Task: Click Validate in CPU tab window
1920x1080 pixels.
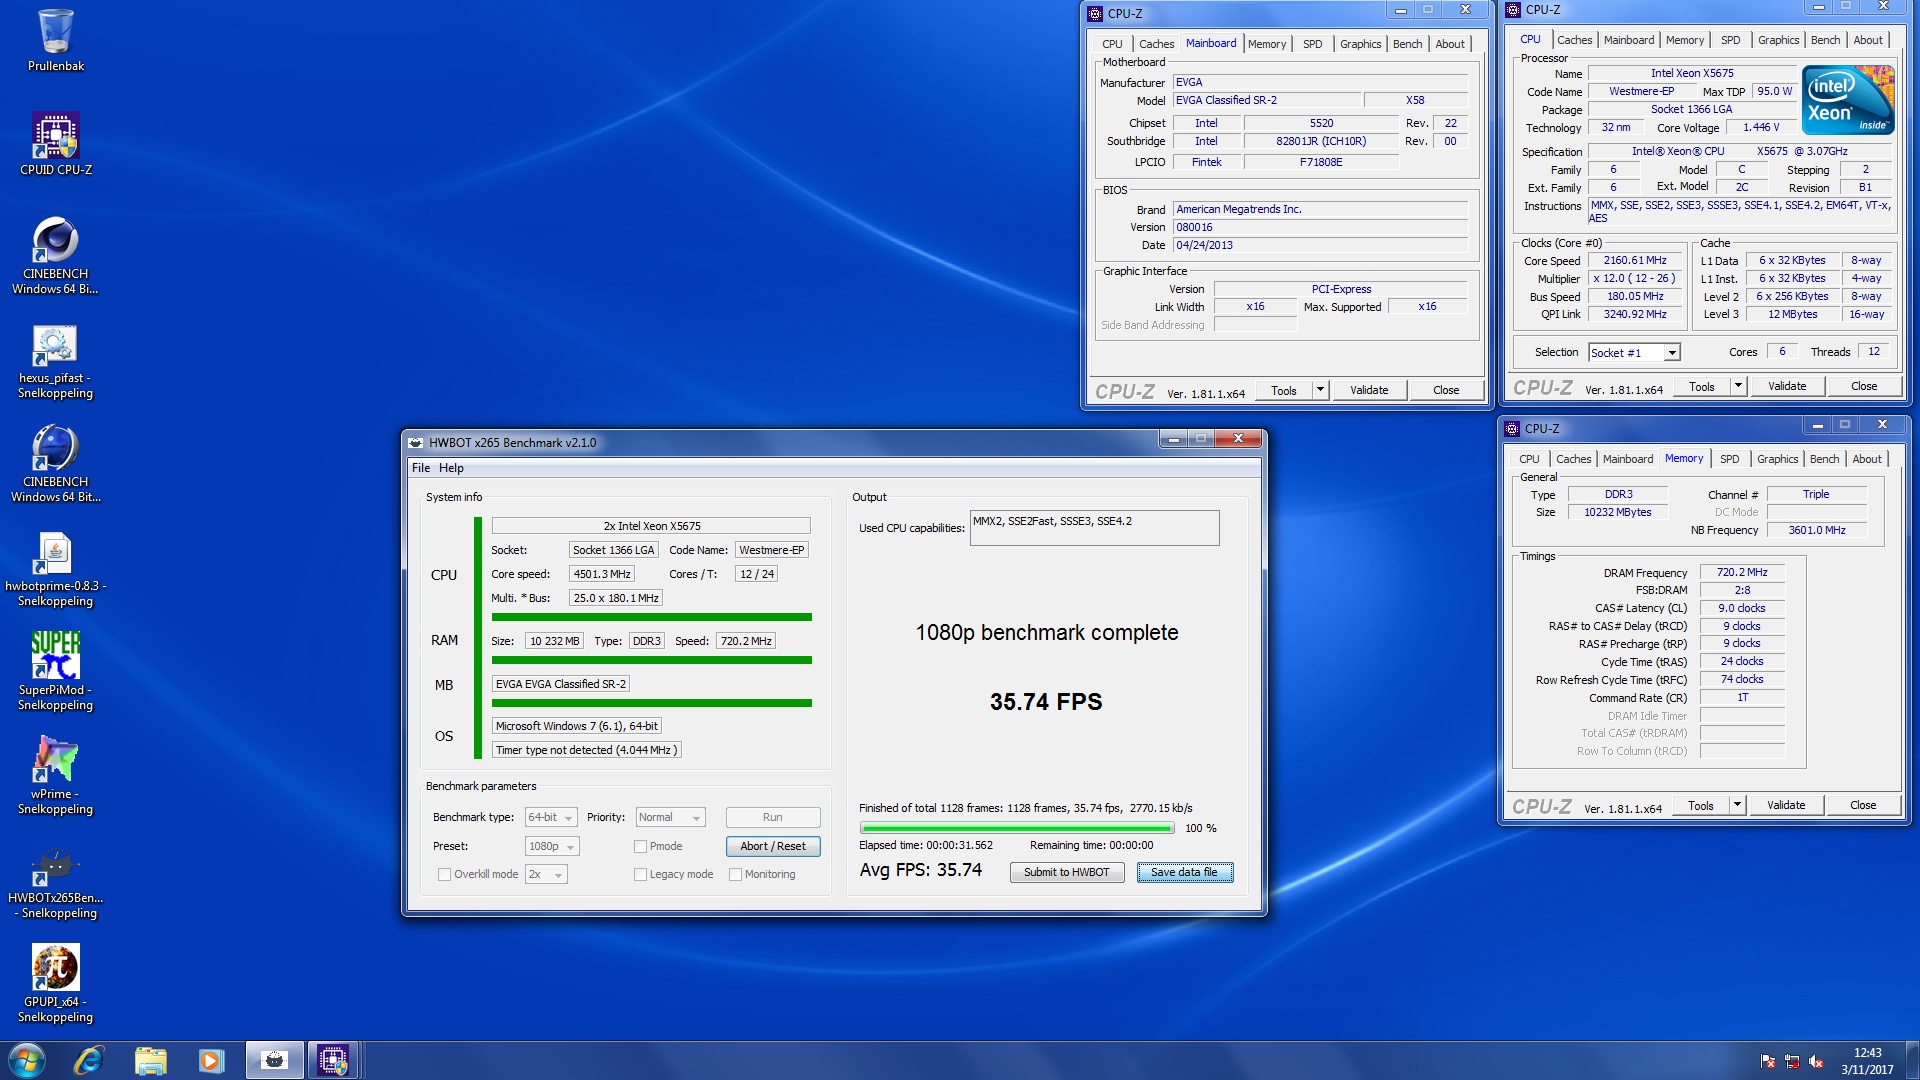Action: pyautogui.click(x=1787, y=386)
